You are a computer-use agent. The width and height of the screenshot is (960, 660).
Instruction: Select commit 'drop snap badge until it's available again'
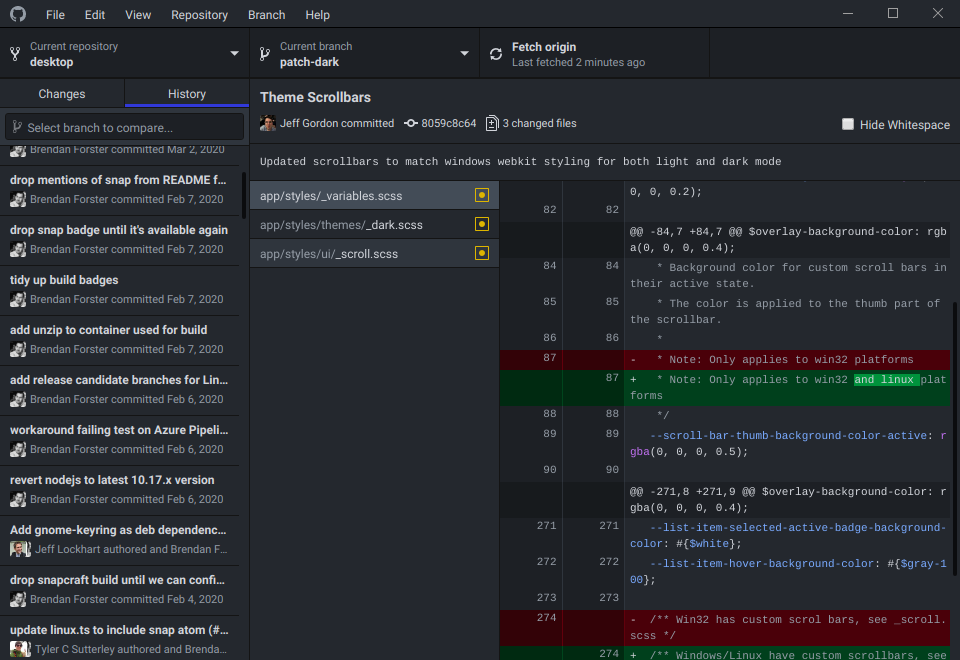119,240
